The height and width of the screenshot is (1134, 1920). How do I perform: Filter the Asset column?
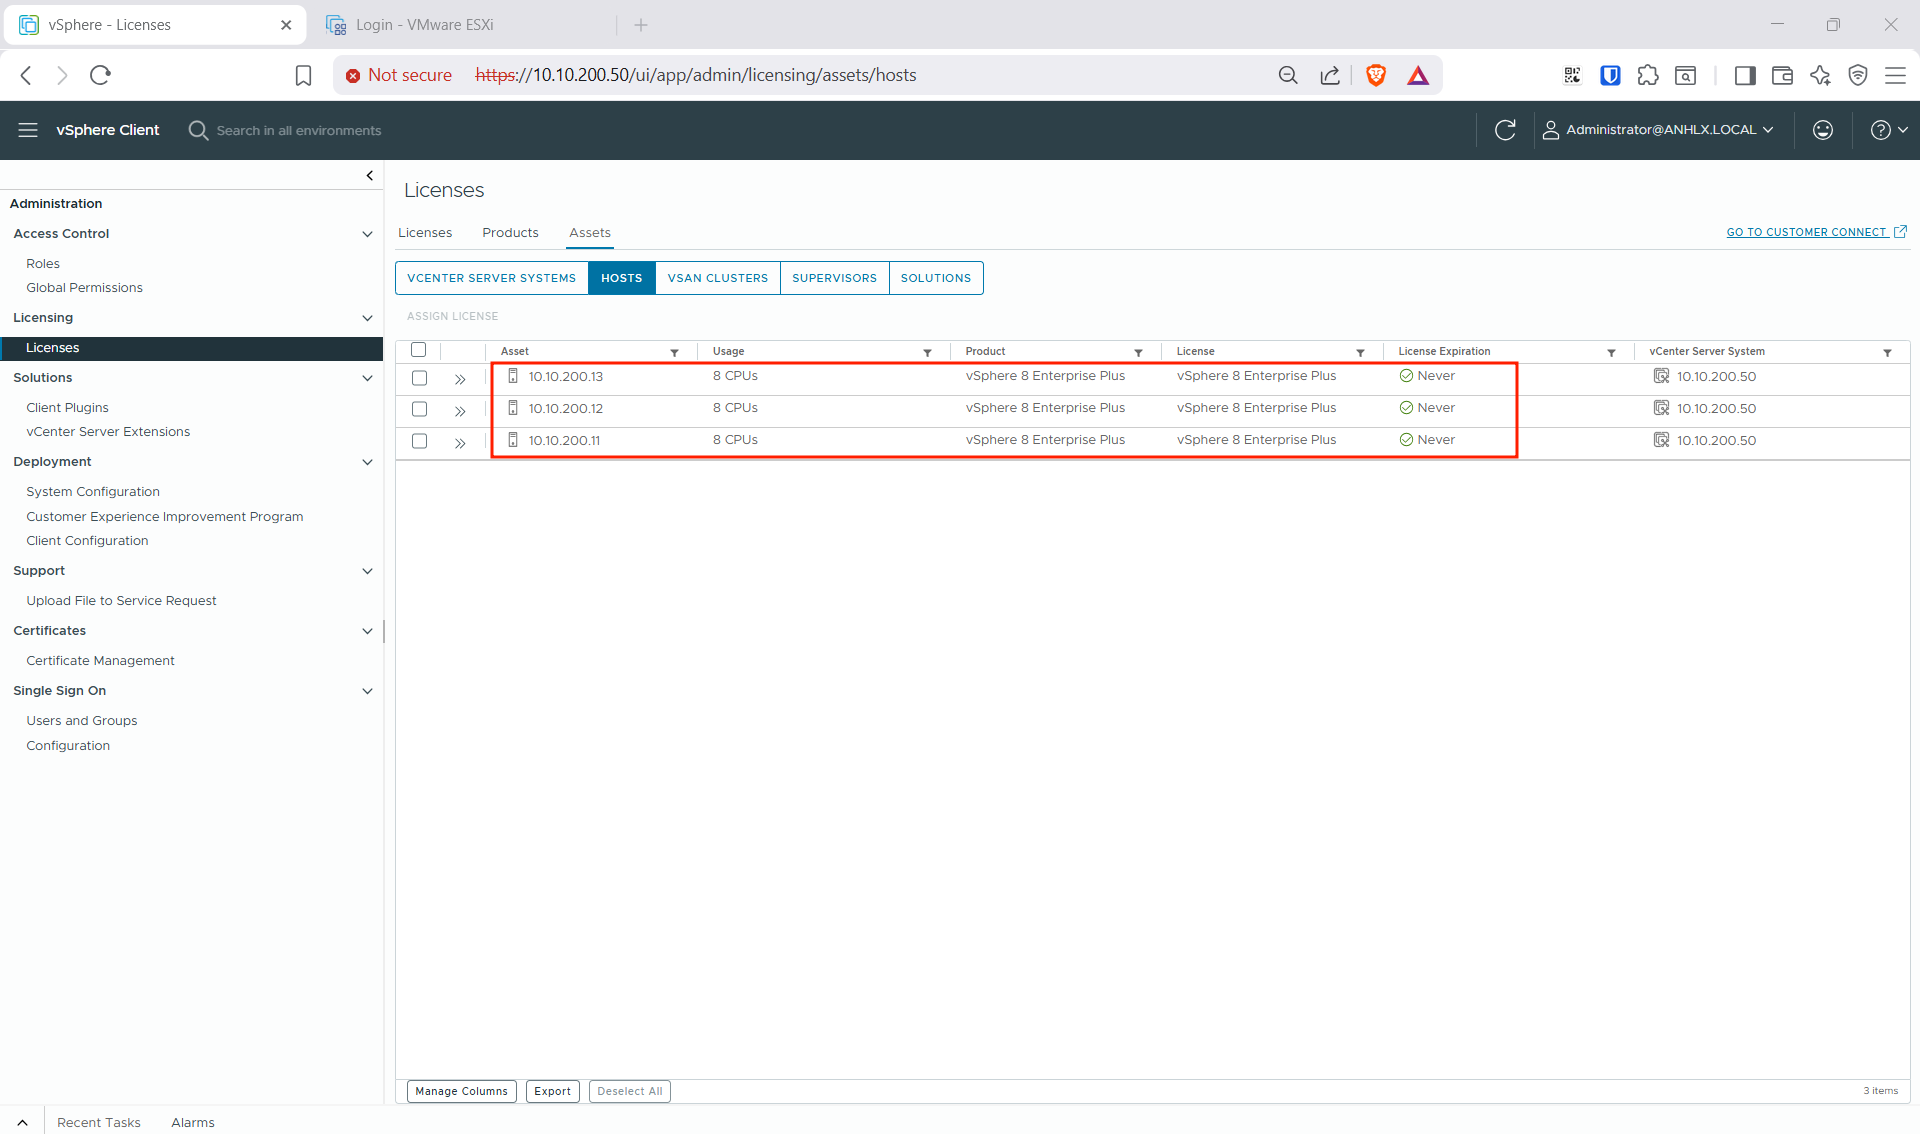675,352
